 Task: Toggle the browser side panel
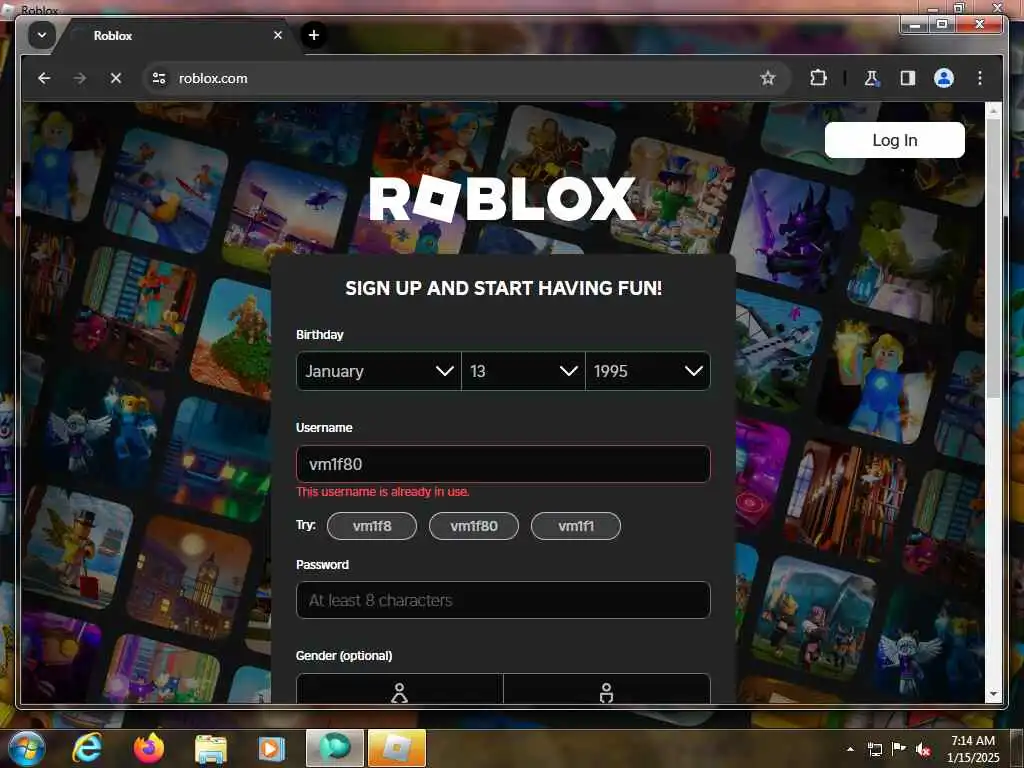click(907, 78)
